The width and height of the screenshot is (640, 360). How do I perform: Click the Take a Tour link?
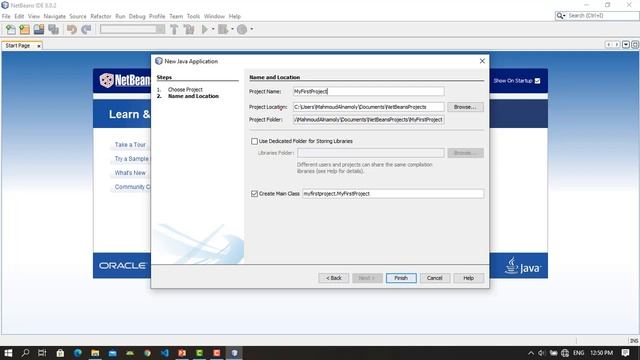coord(130,145)
